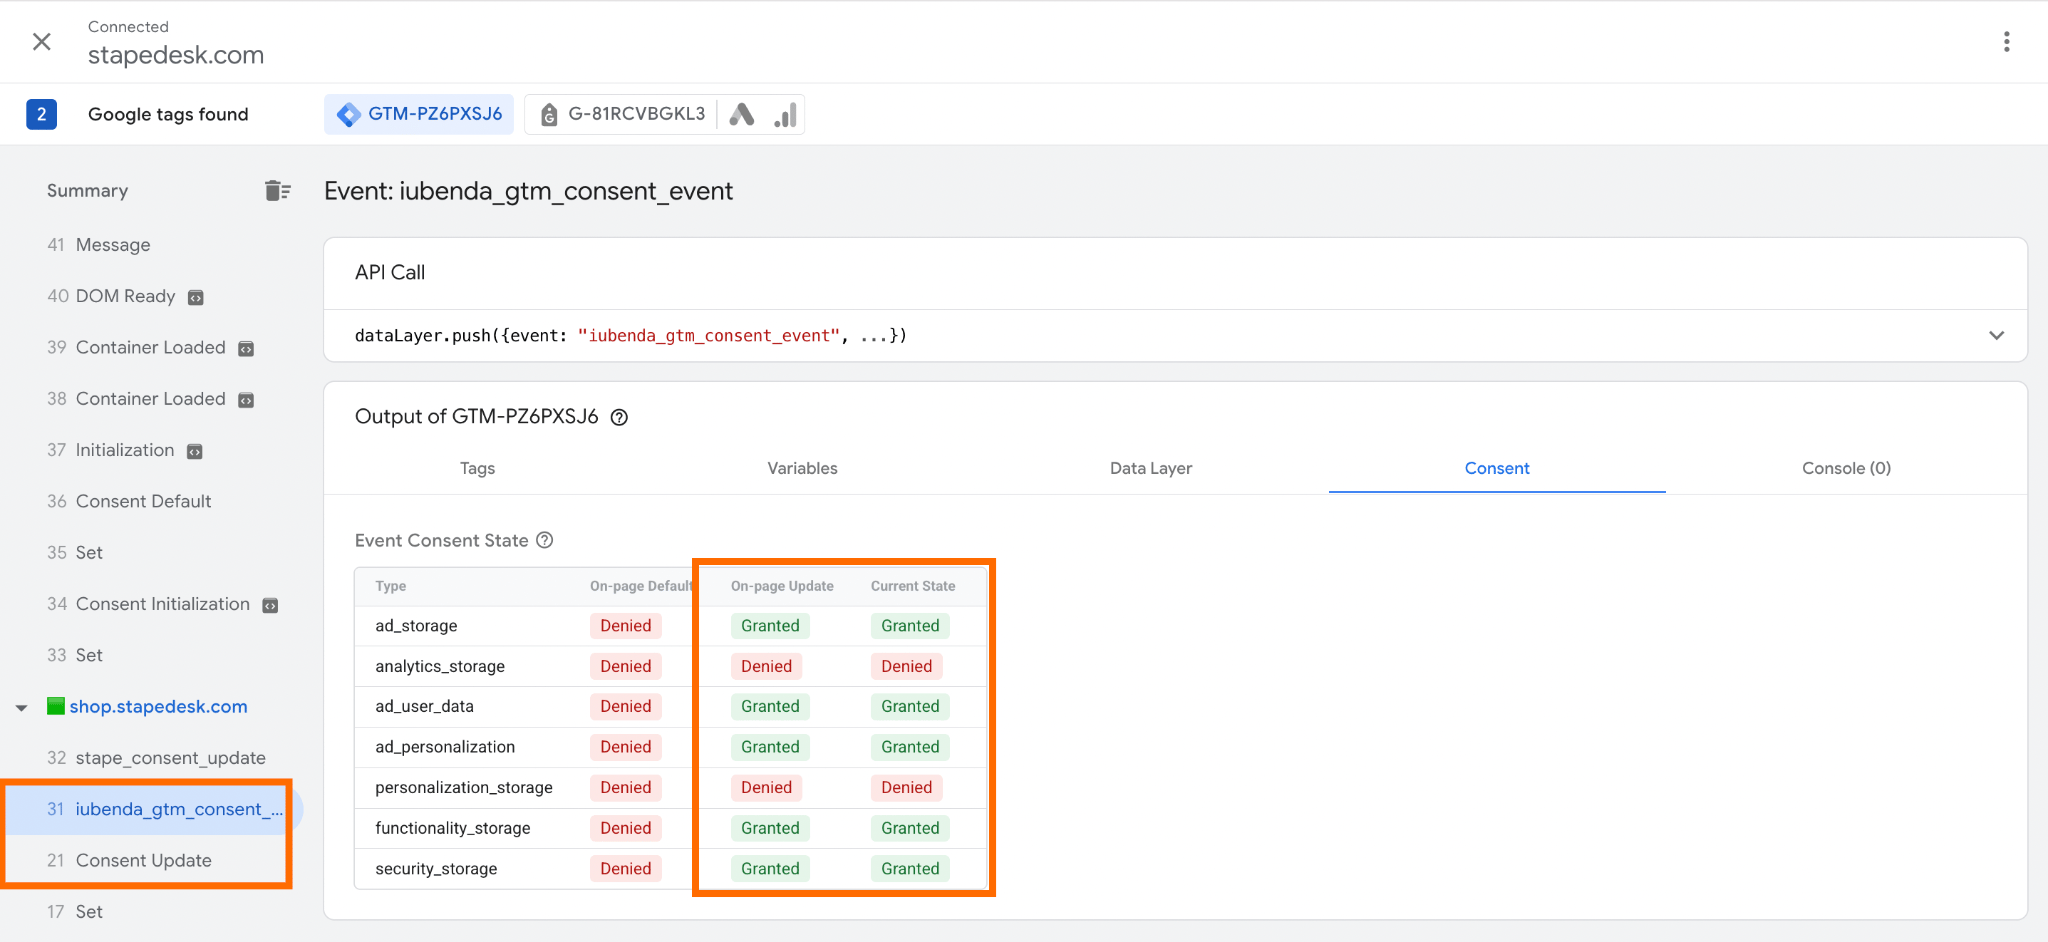Click the Analytics bar chart icon
This screenshot has height=942, width=2048.
(x=785, y=115)
